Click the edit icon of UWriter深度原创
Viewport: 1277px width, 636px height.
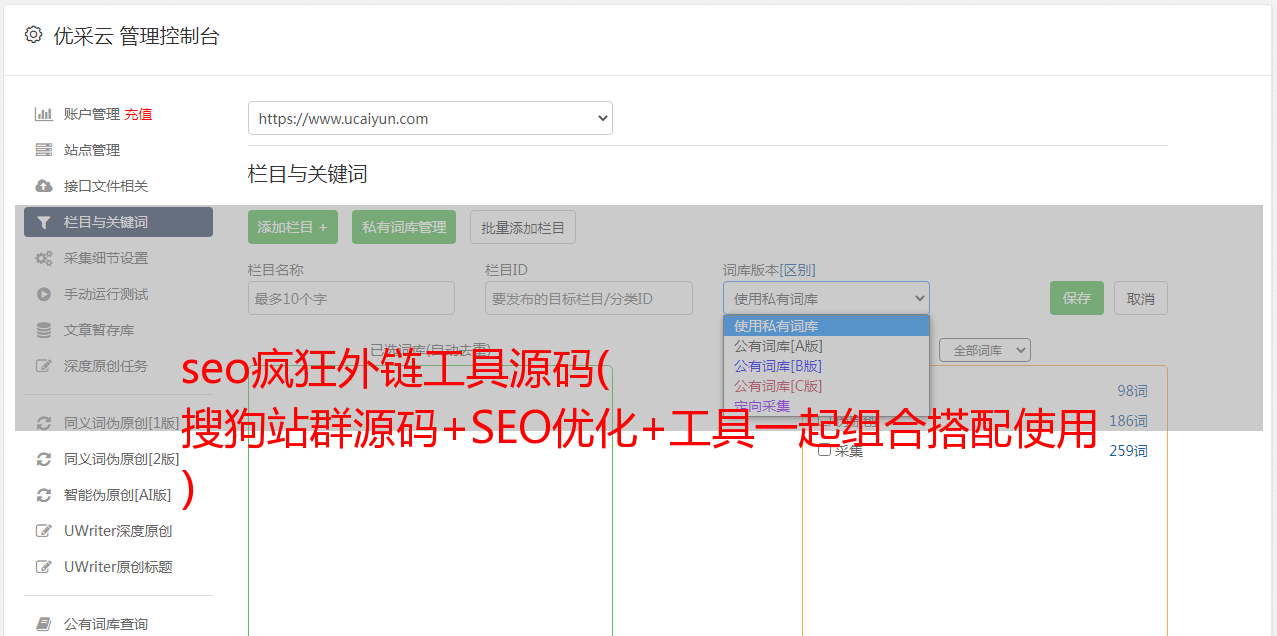point(43,531)
